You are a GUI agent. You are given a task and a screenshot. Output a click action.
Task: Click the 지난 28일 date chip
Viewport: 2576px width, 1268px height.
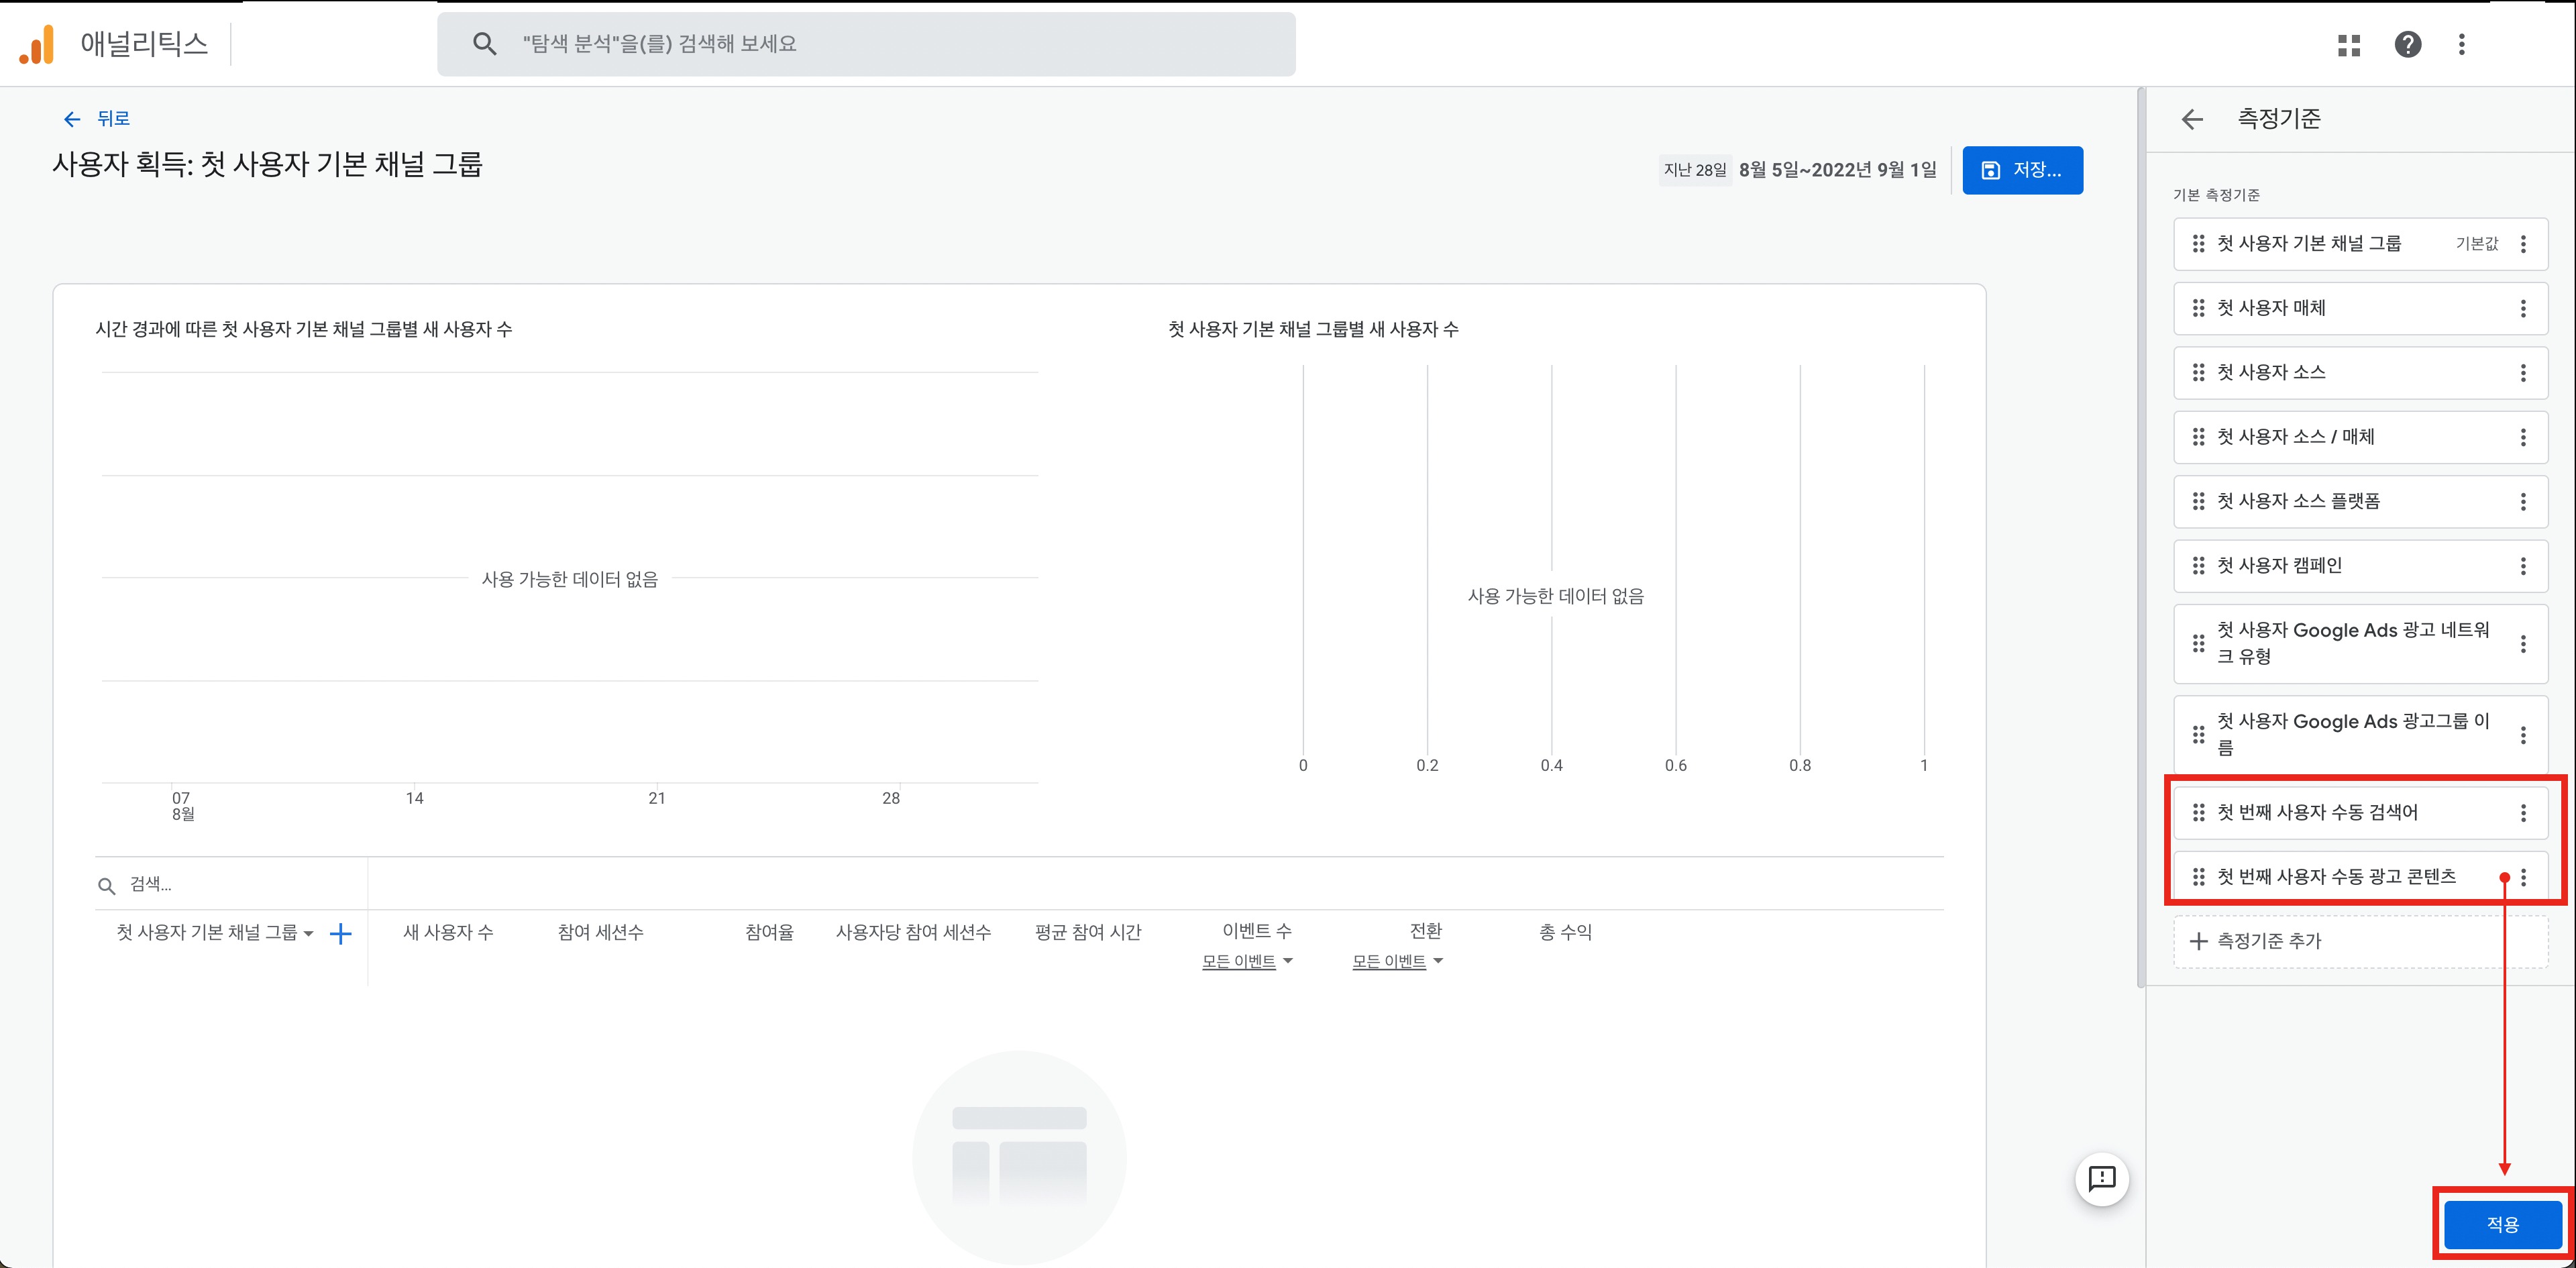1695,170
